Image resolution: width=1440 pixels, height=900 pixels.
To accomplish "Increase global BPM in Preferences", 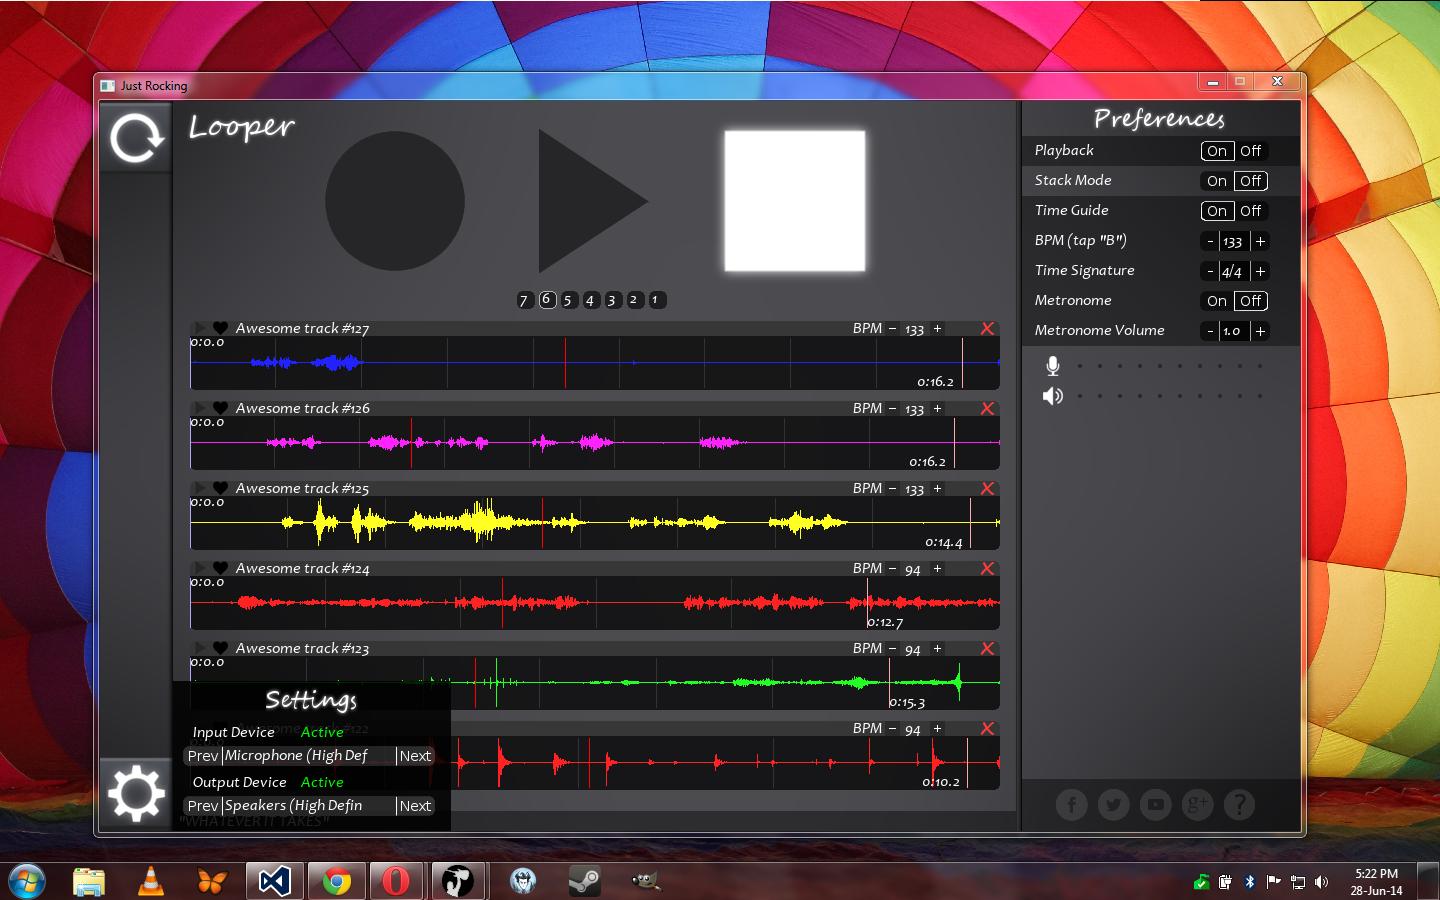I will click(1260, 241).
